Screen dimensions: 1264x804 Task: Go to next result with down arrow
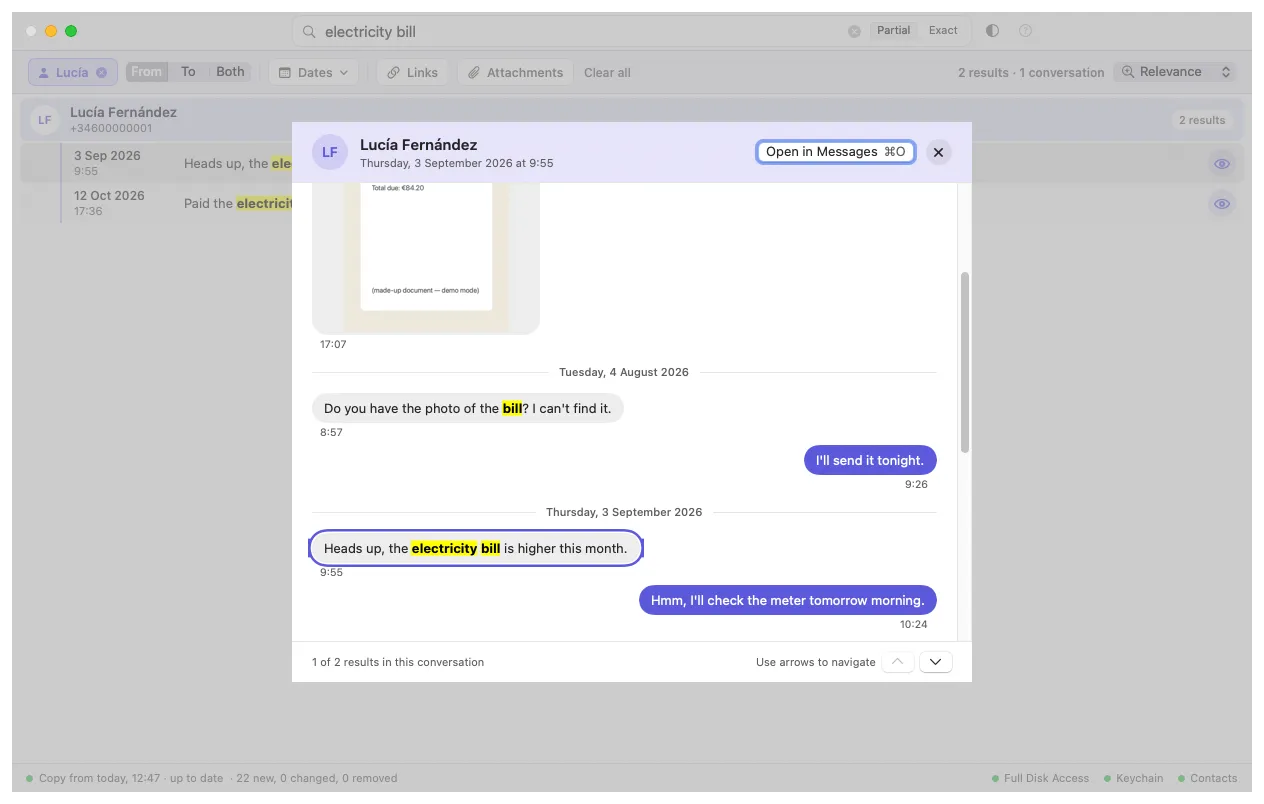tap(936, 662)
